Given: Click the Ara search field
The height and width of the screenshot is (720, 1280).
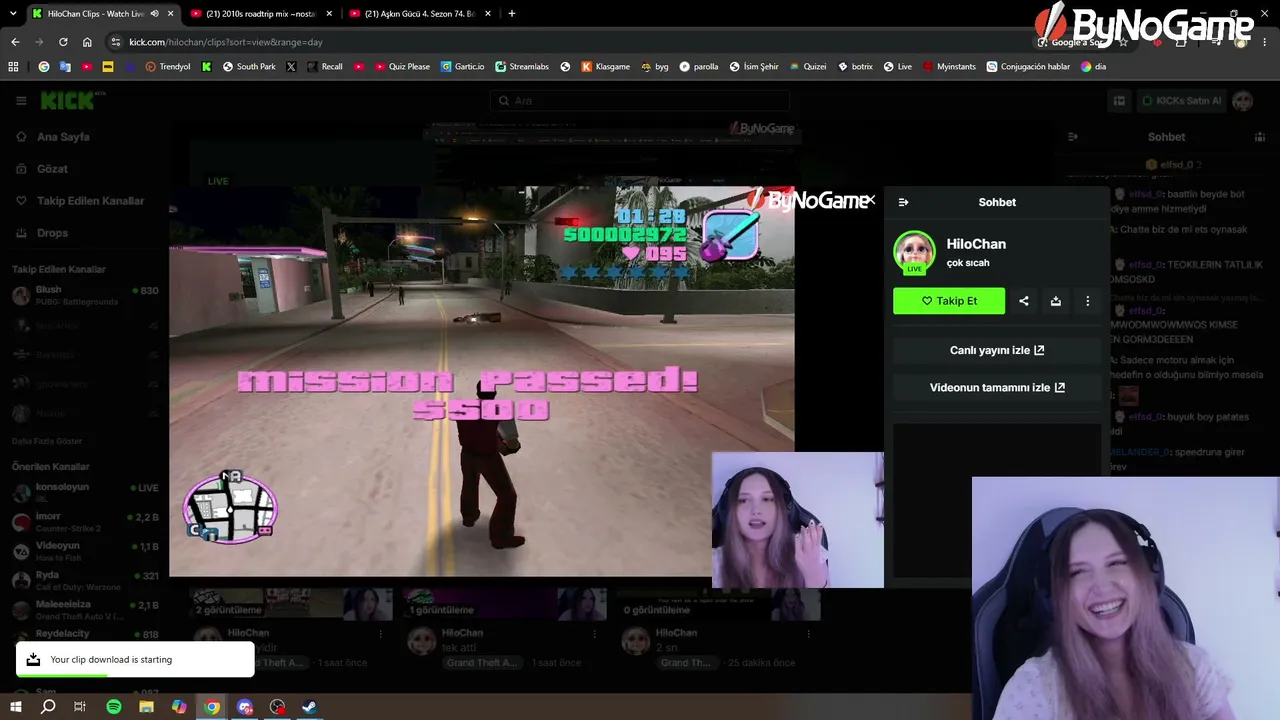Looking at the screenshot, I should click(640, 101).
